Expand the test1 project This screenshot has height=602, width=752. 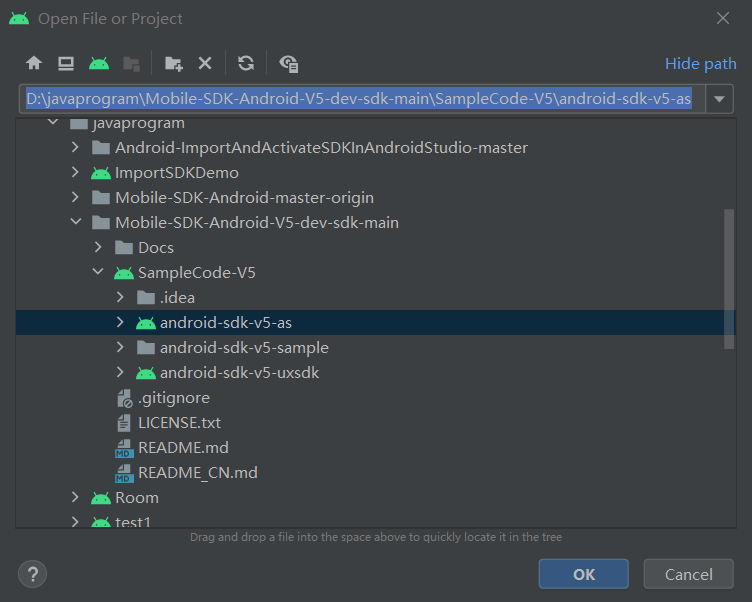tap(75, 521)
